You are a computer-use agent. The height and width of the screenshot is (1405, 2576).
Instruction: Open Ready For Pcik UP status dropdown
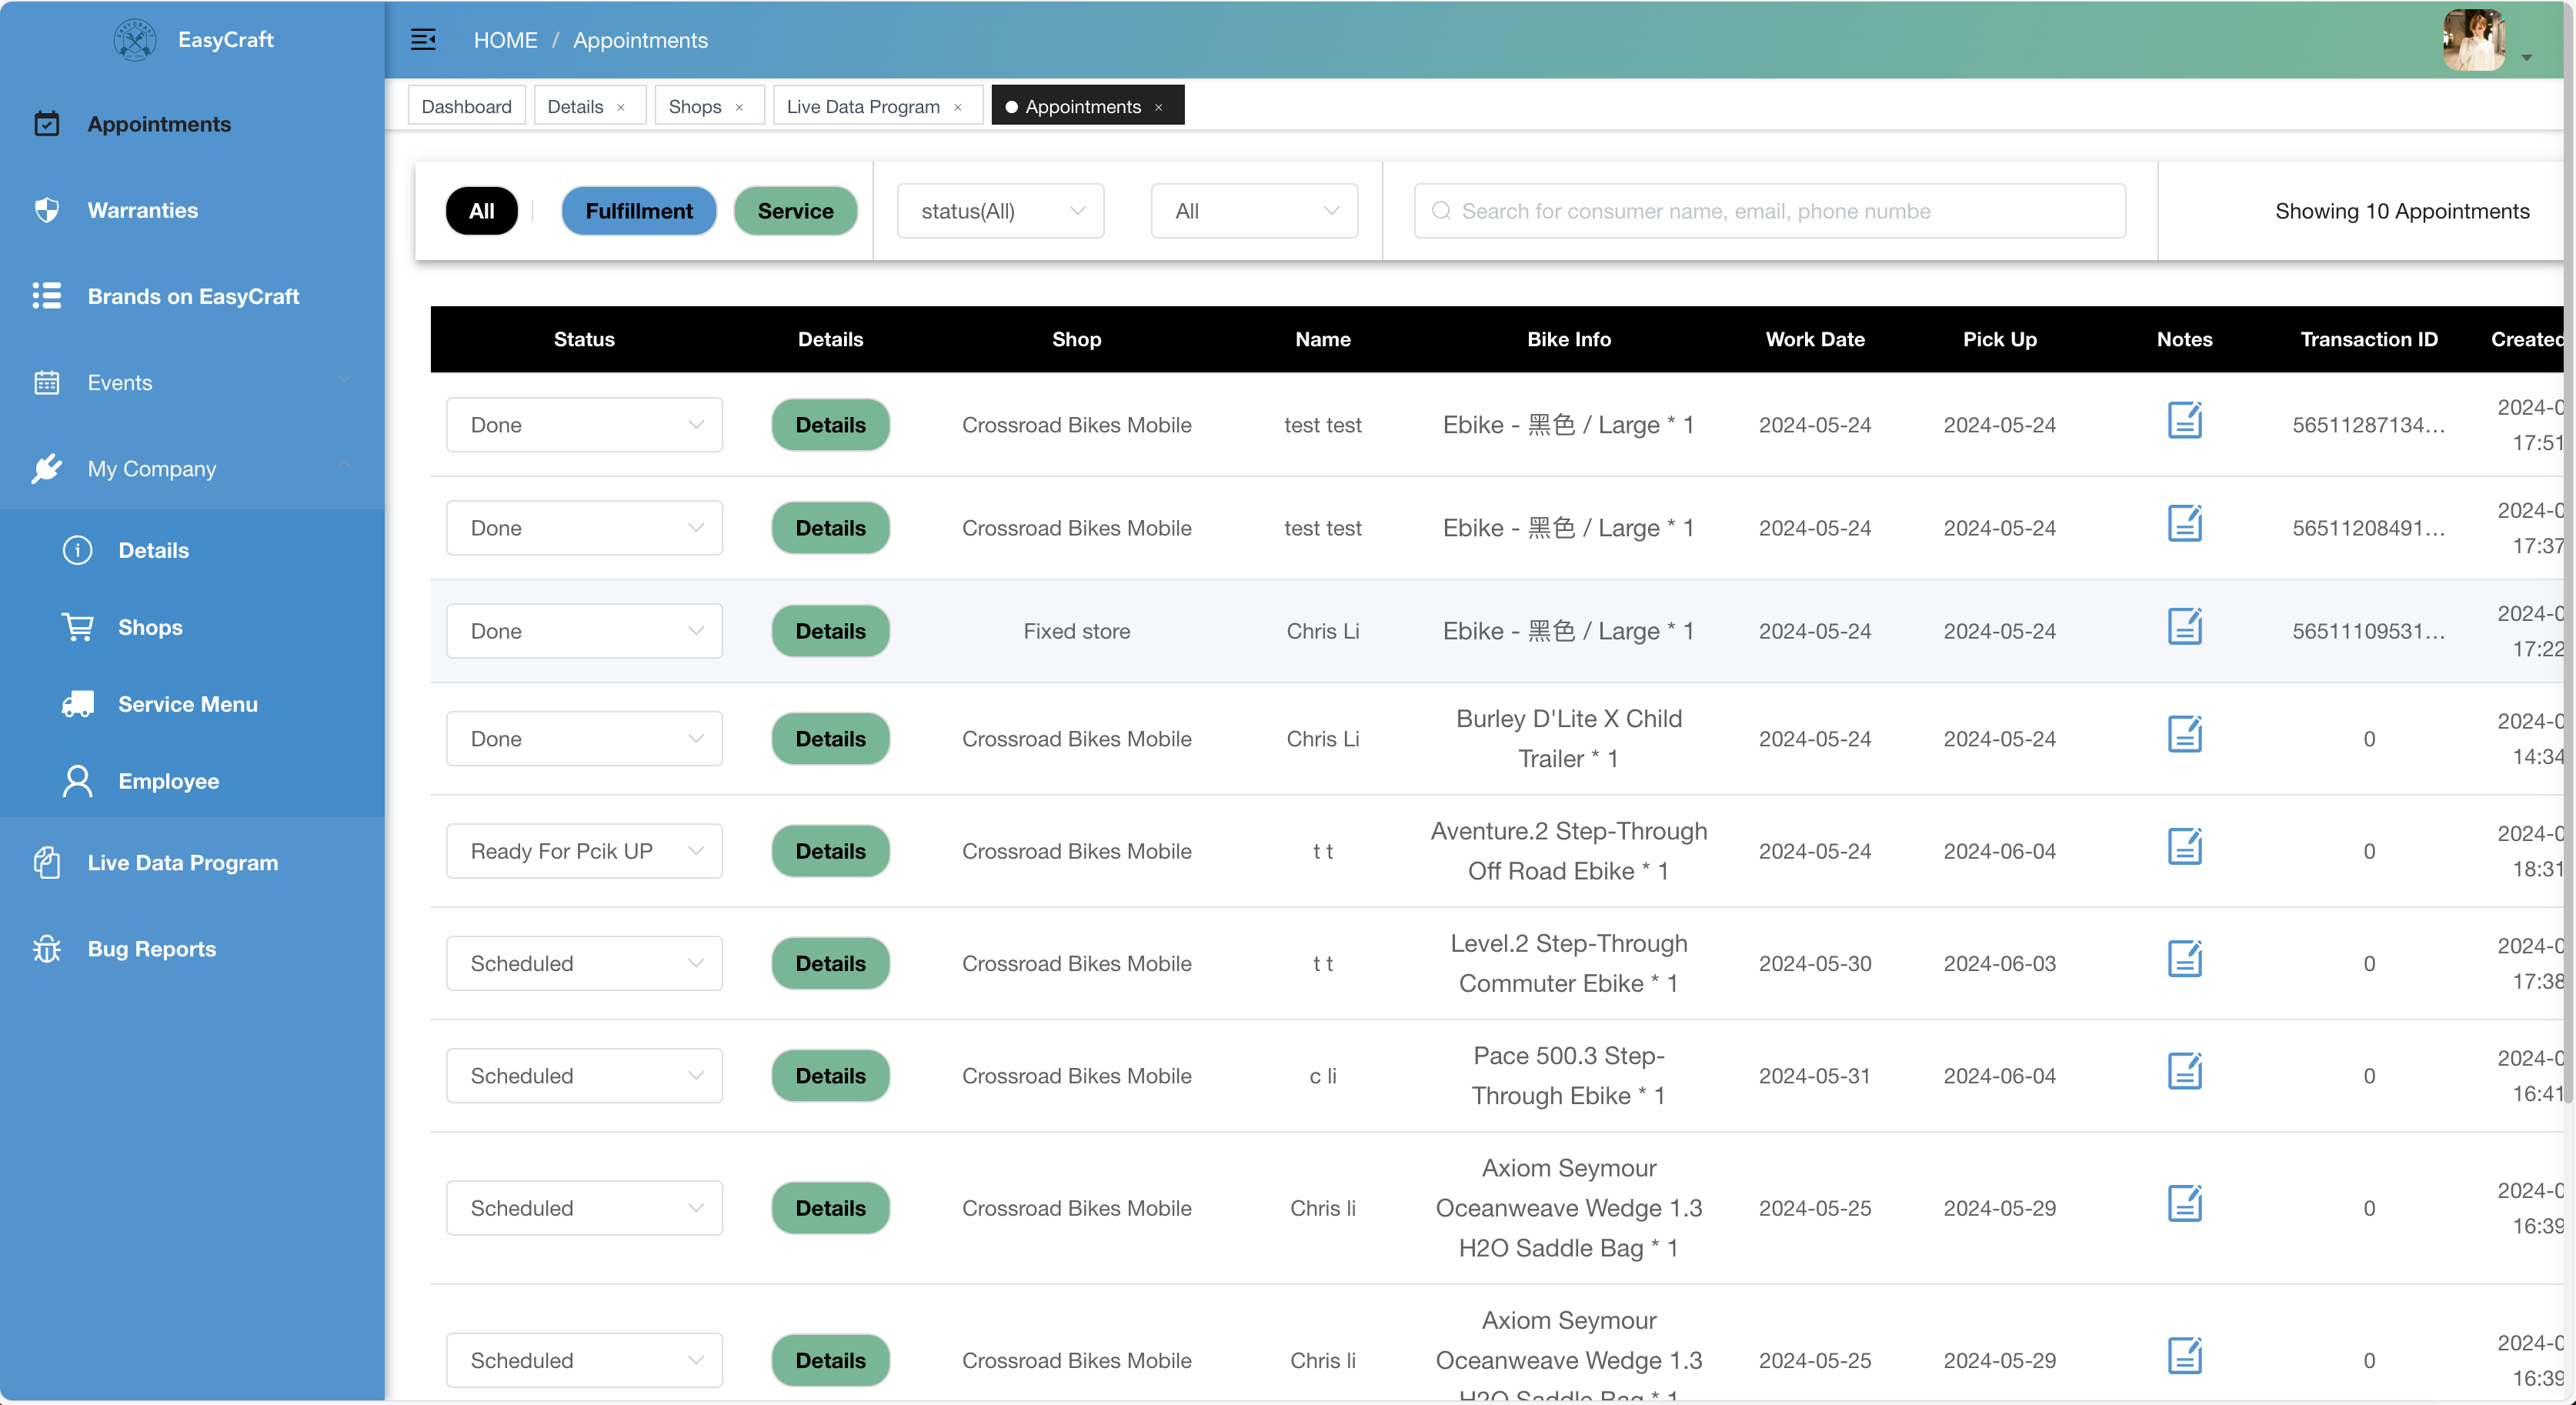[x=584, y=851]
